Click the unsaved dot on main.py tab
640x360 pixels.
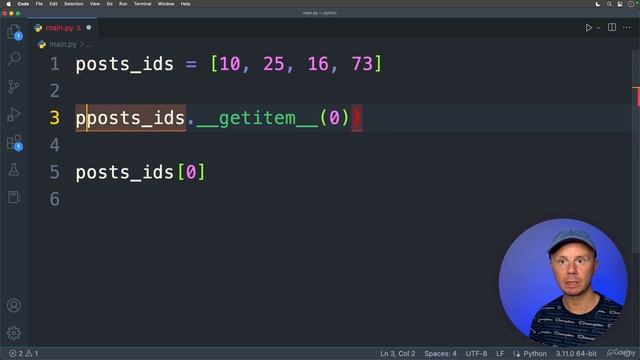(x=89, y=27)
